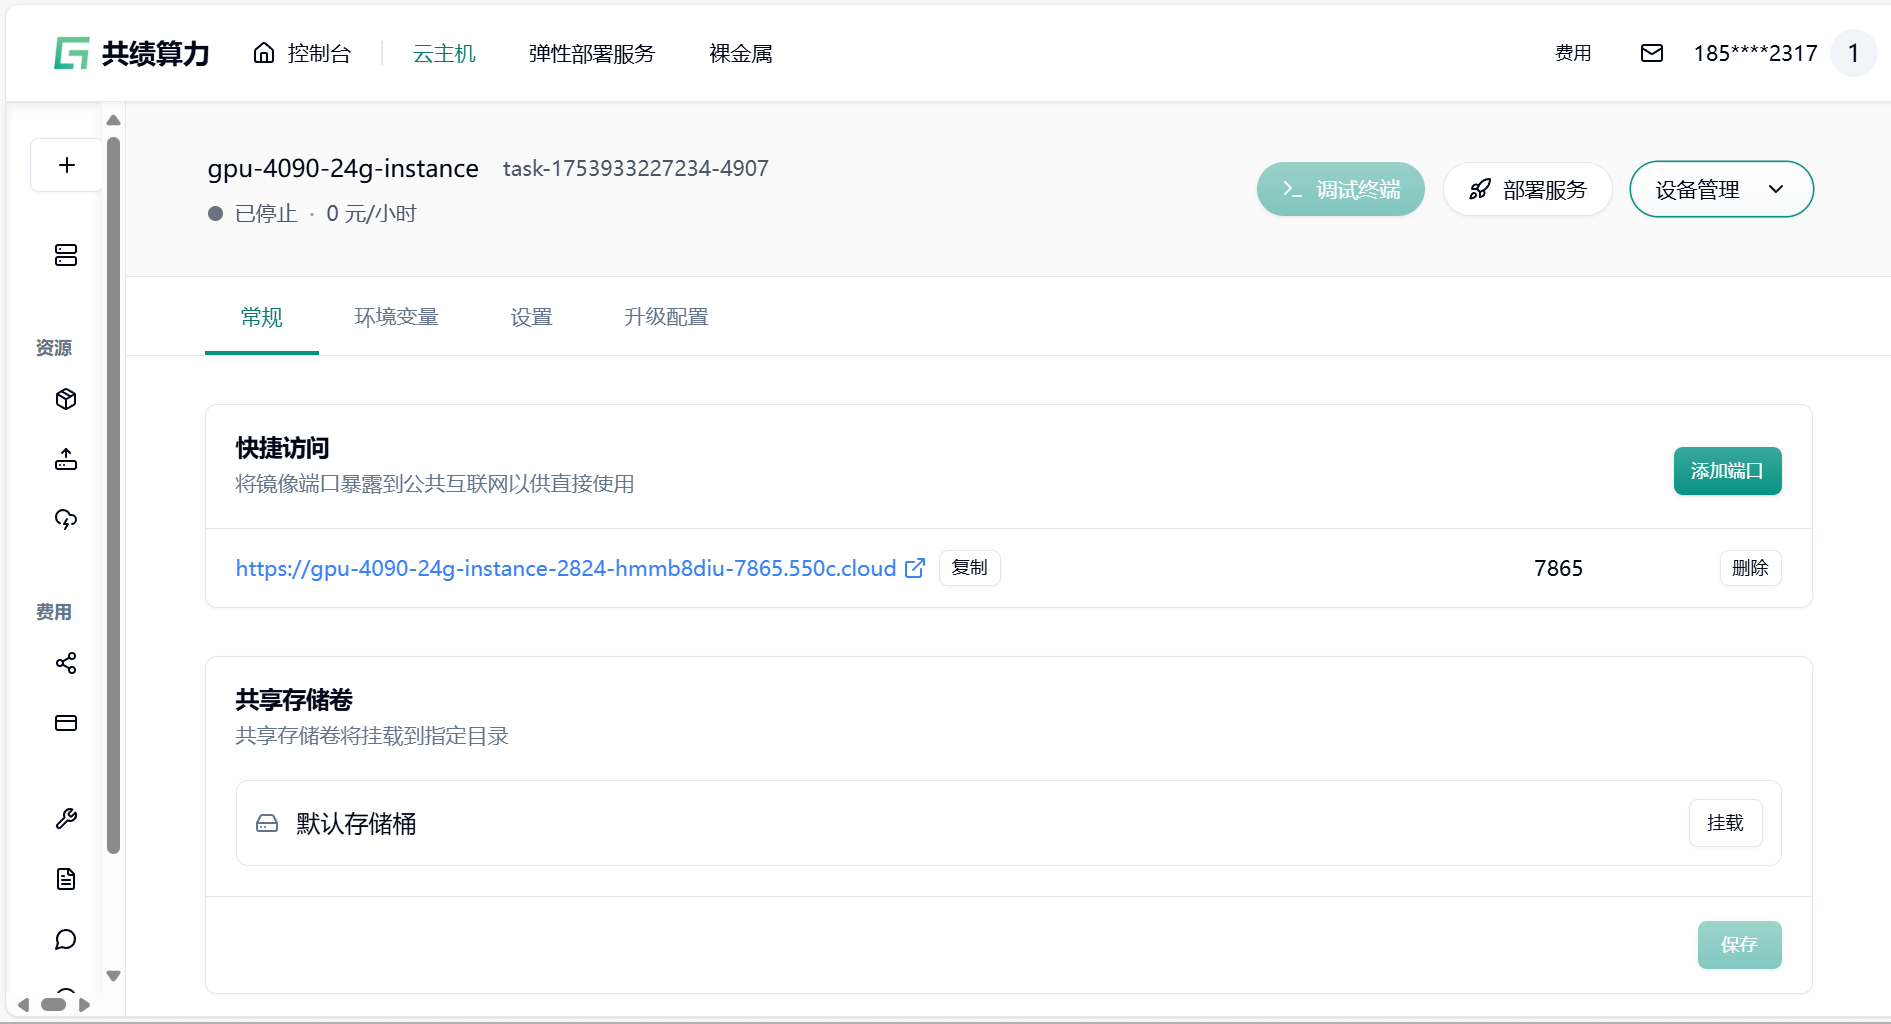Click the drive icon beside 默认存储桶
The height and width of the screenshot is (1024, 1891).
267,823
